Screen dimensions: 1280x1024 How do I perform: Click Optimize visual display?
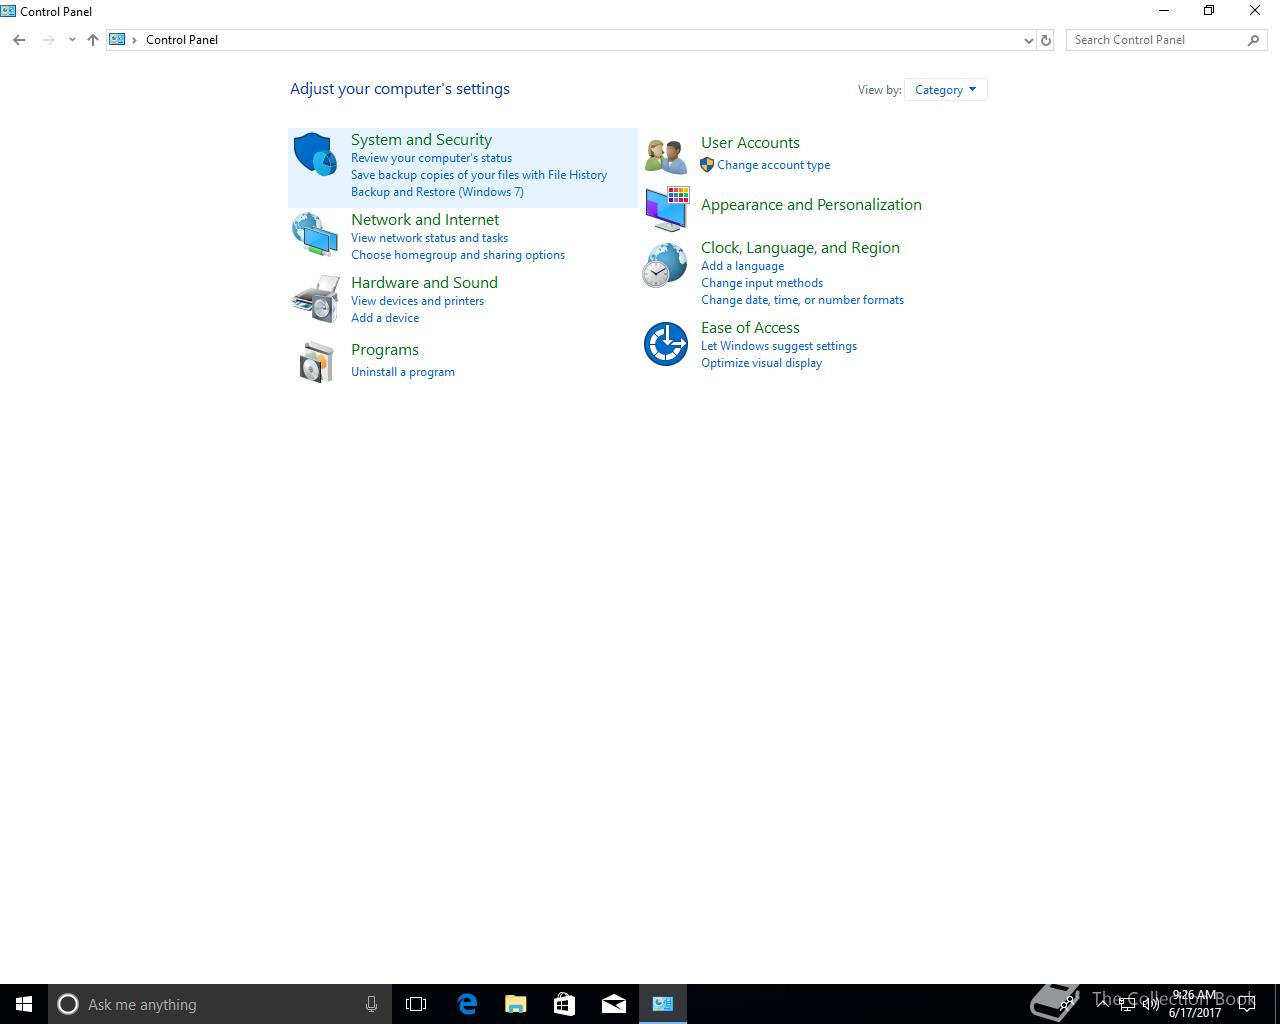pos(761,363)
